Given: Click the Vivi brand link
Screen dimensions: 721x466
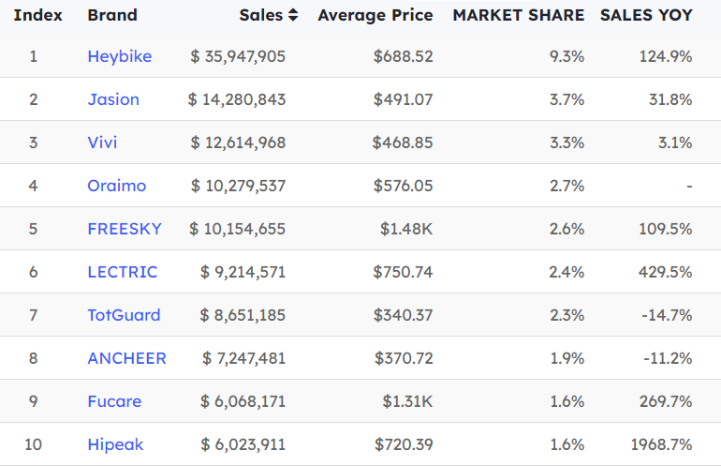Looking at the screenshot, I should pos(102,143).
